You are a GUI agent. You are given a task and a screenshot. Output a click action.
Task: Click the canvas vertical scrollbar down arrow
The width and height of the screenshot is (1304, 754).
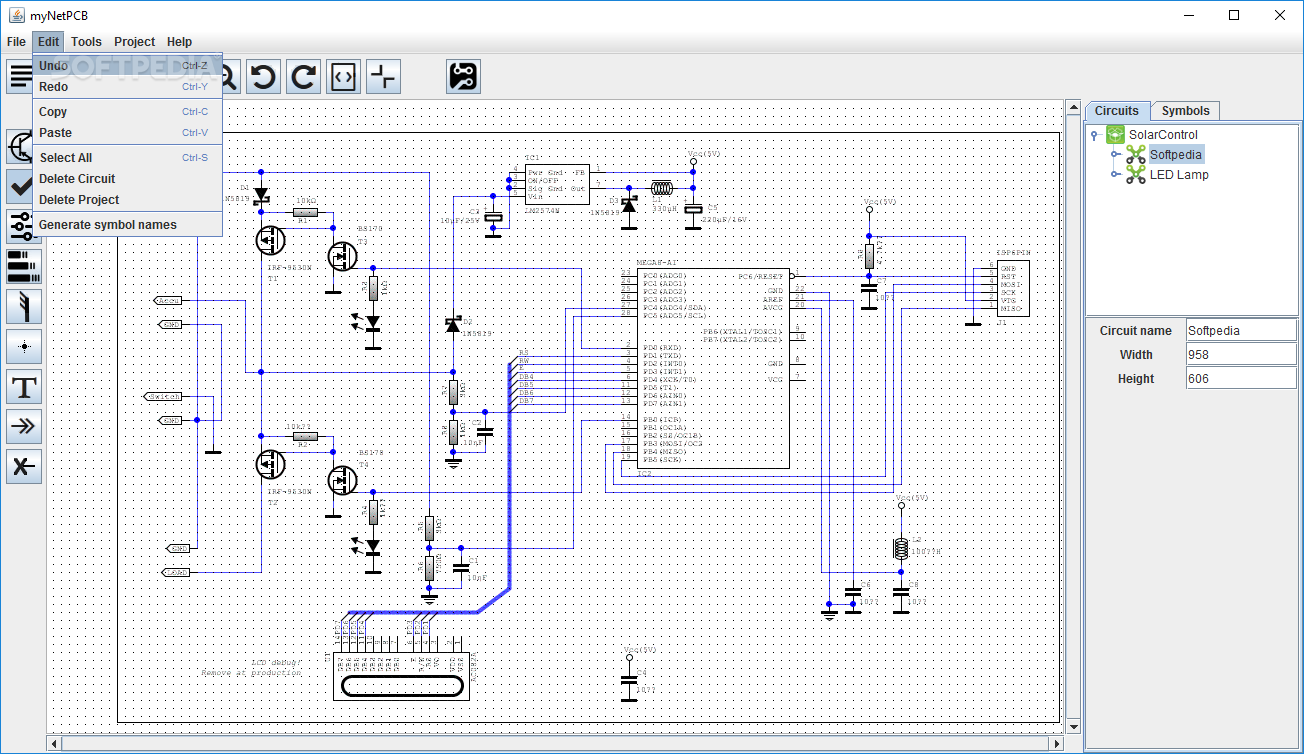click(1074, 727)
